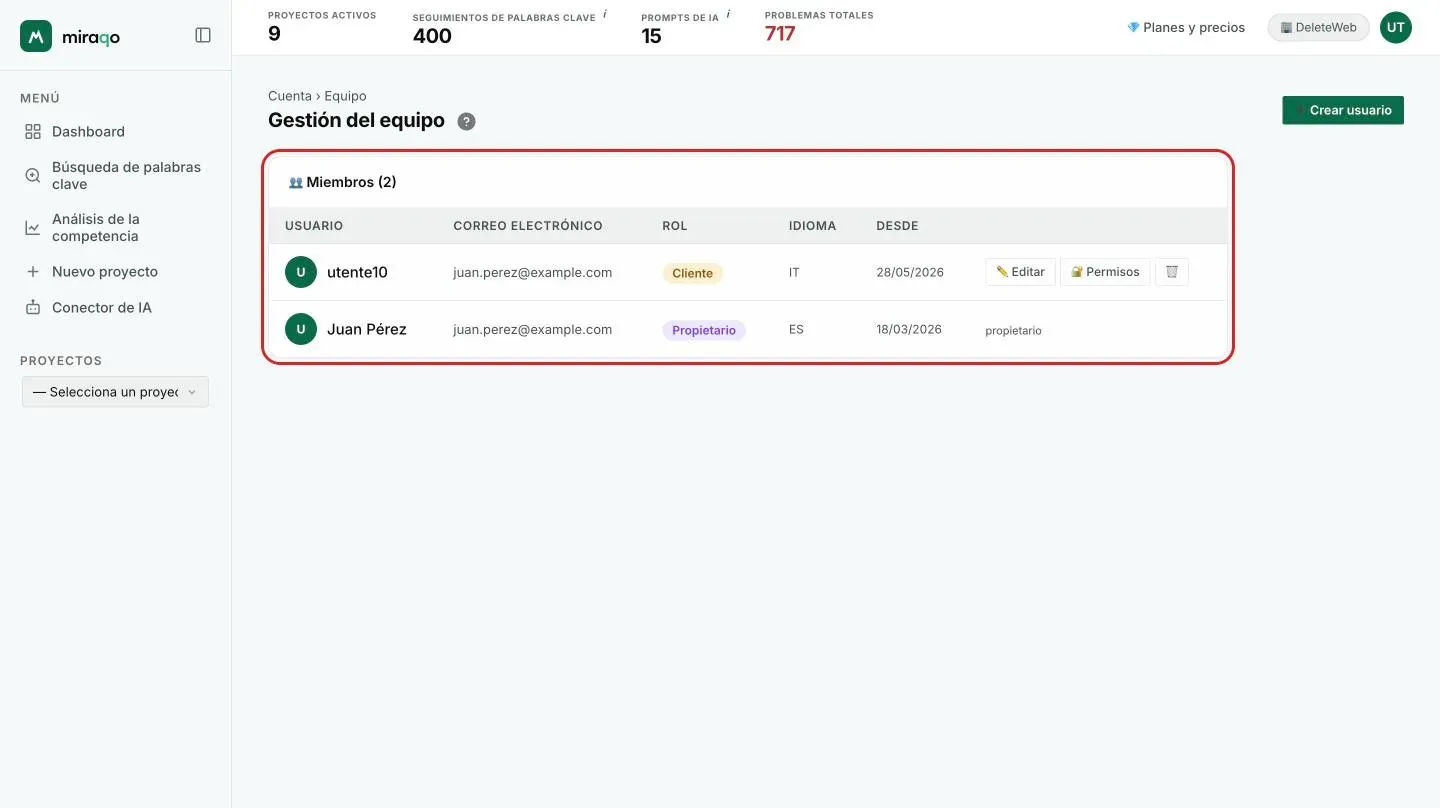Click the Cliente role badge
The image size is (1440, 808).
click(692, 273)
